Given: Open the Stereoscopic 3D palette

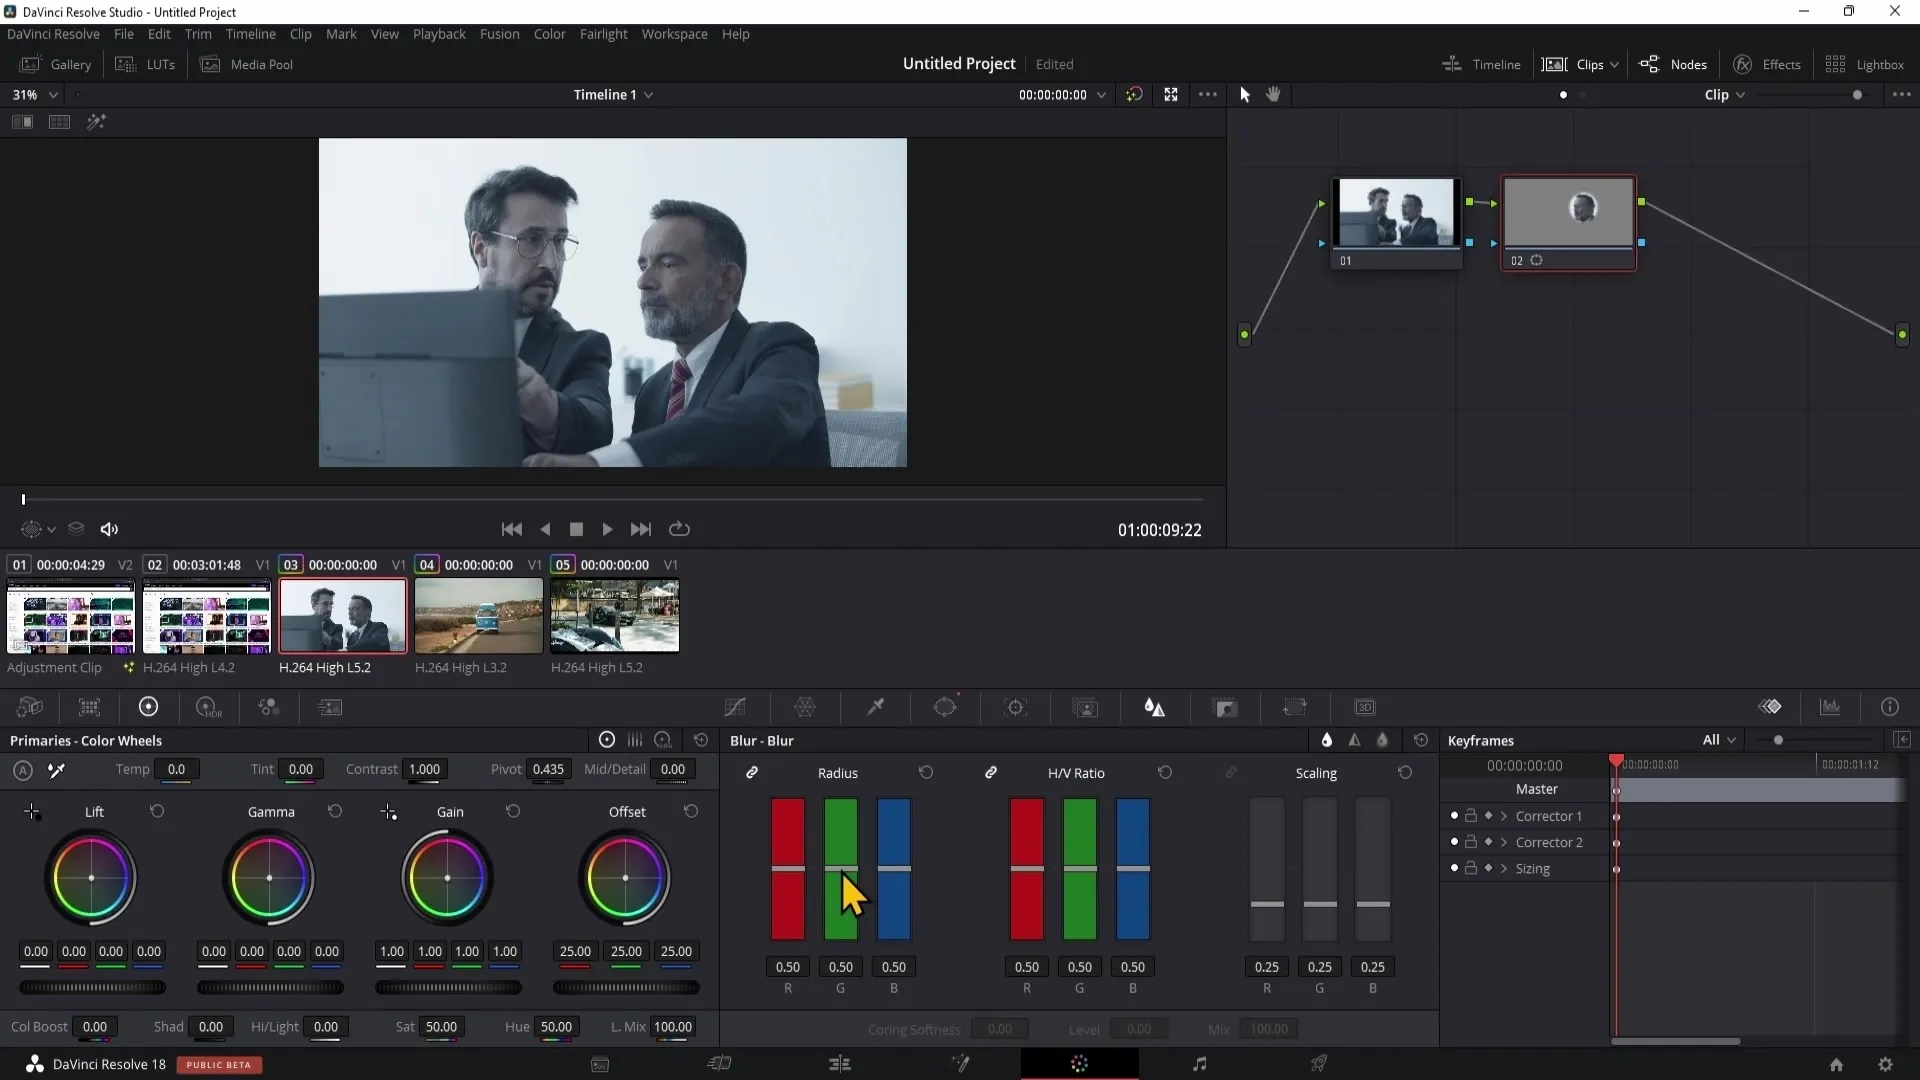Looking at the screenshot, I should point(1365,707).
